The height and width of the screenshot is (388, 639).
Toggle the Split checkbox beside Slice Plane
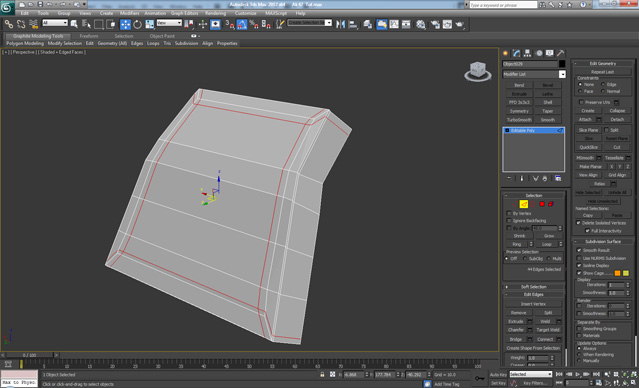tap(606, 130)
